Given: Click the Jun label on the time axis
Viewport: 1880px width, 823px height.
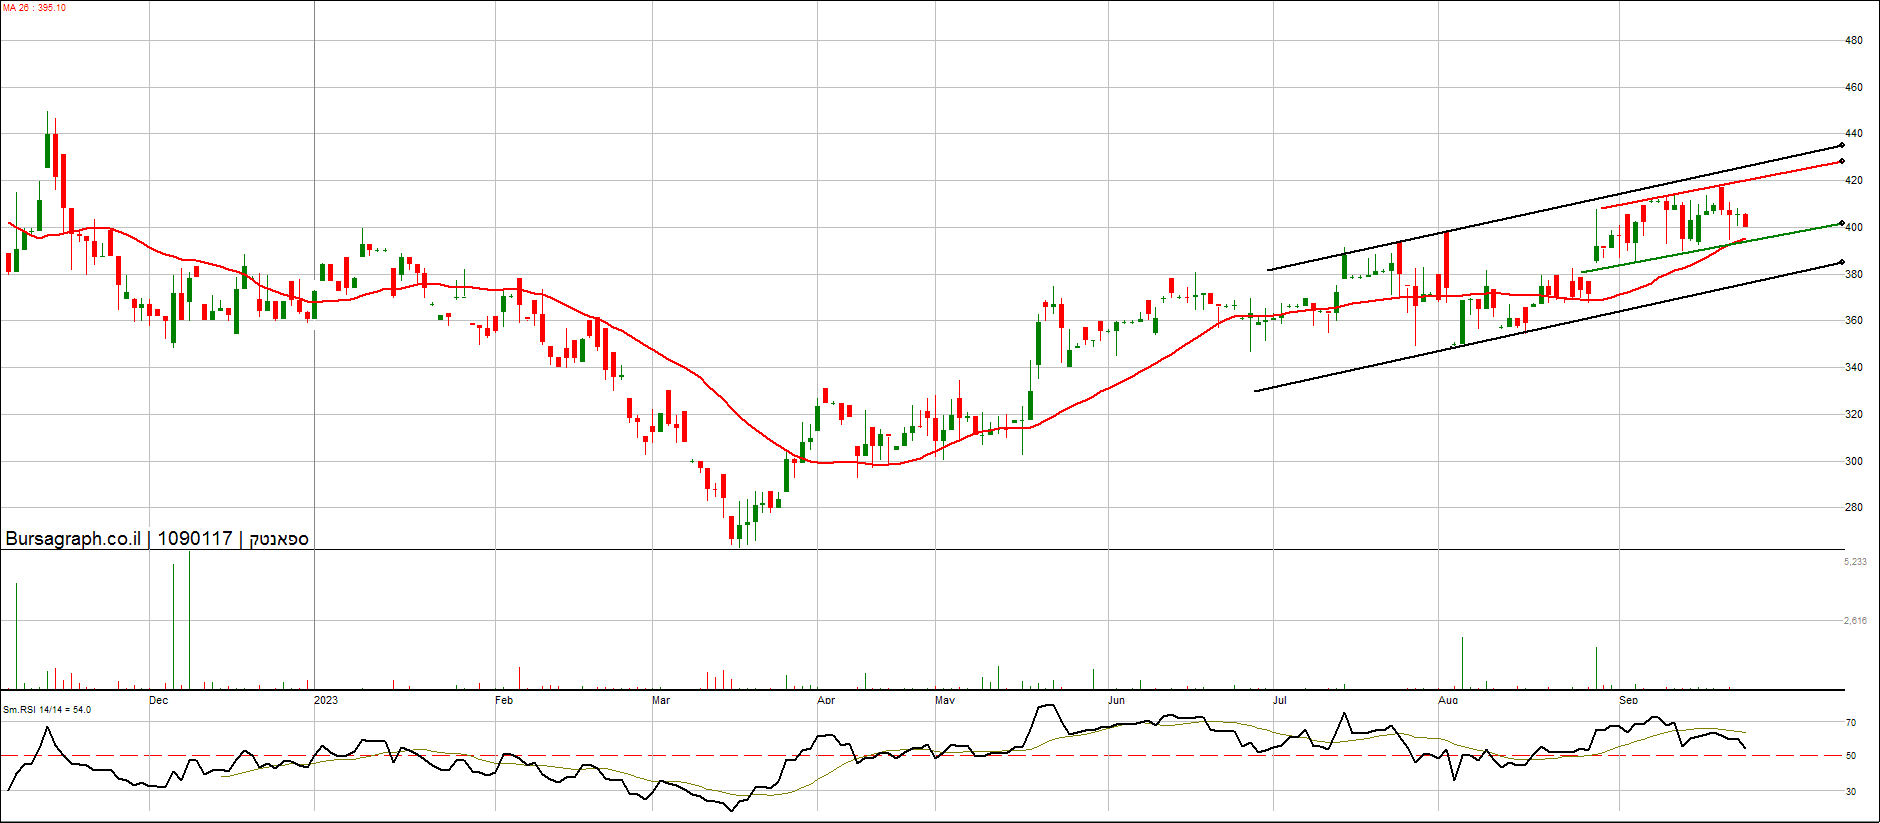Looking at the screenshot, I should coord(1116,700).
